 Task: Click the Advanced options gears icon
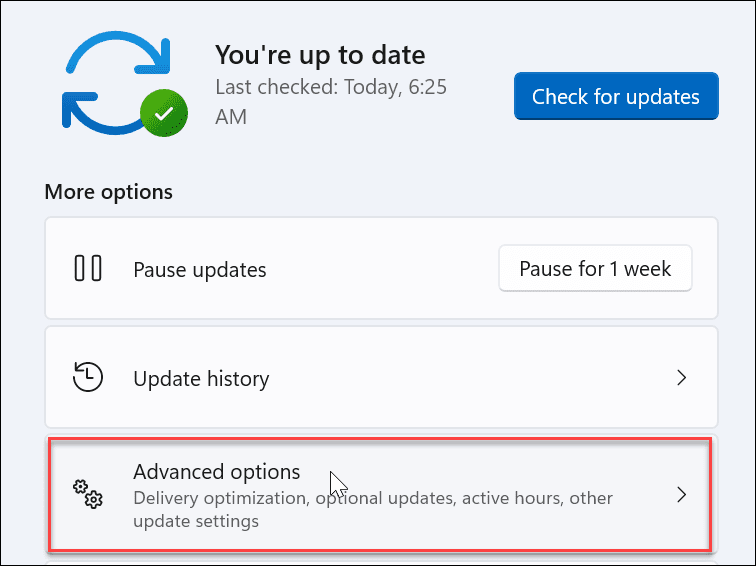tap(88, 493)
